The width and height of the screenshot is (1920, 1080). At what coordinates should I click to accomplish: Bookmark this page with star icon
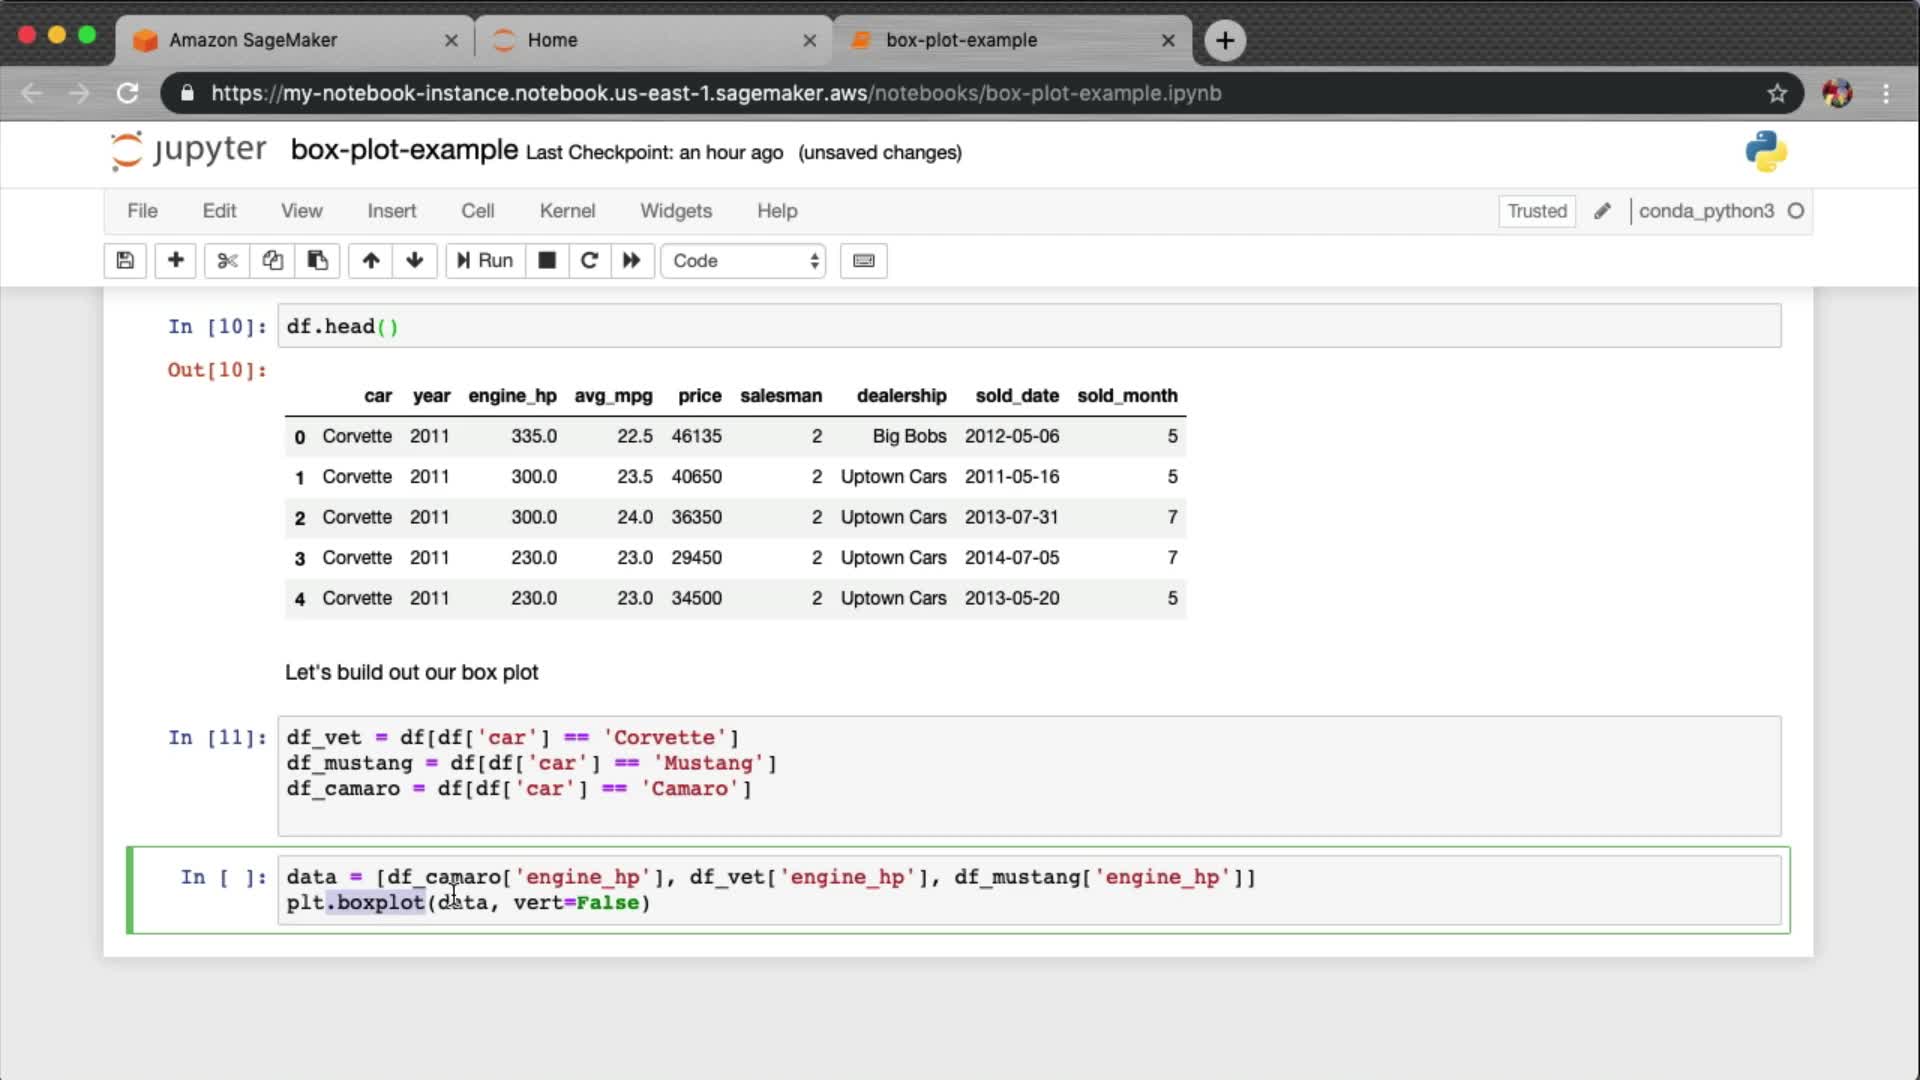point(1777,93)
